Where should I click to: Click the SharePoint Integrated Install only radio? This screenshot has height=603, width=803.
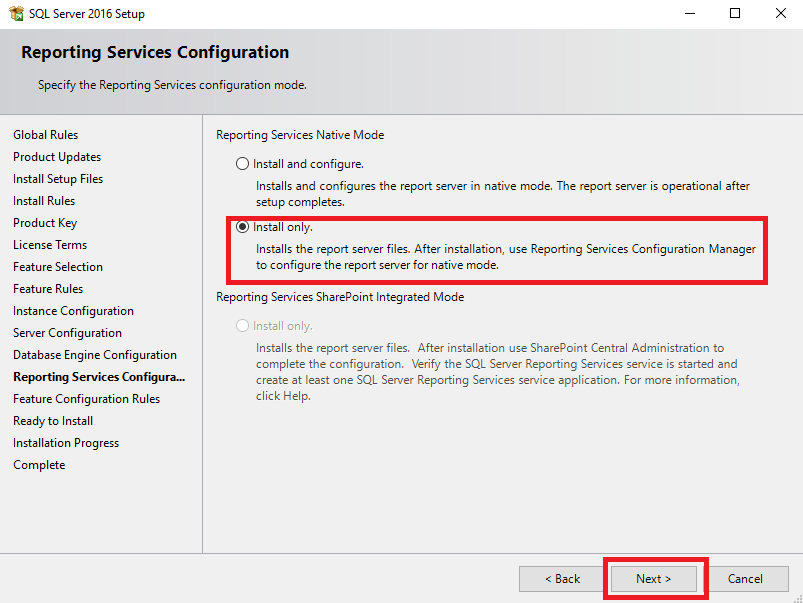242,325
